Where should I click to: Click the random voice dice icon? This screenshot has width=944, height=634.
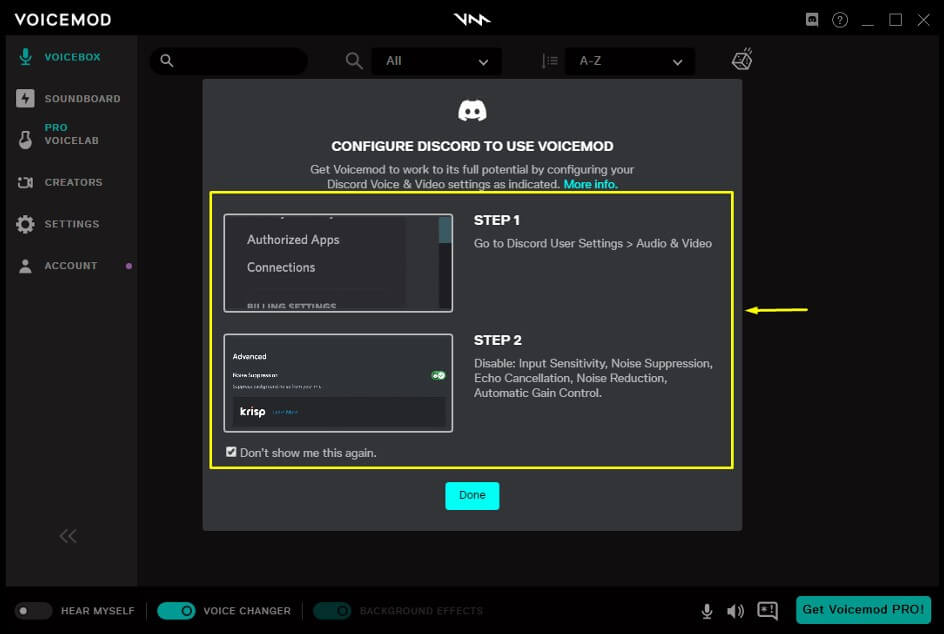(742, 60)
